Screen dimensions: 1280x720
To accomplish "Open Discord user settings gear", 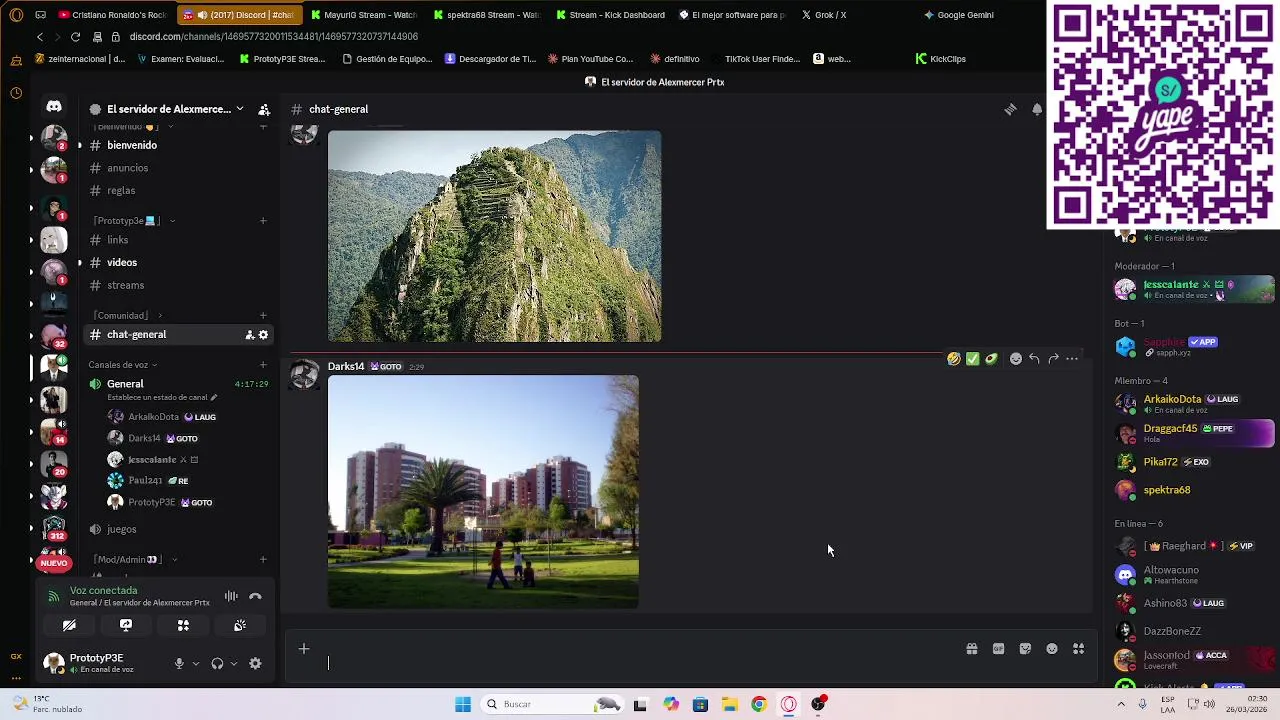I will (x=255, y=663).
